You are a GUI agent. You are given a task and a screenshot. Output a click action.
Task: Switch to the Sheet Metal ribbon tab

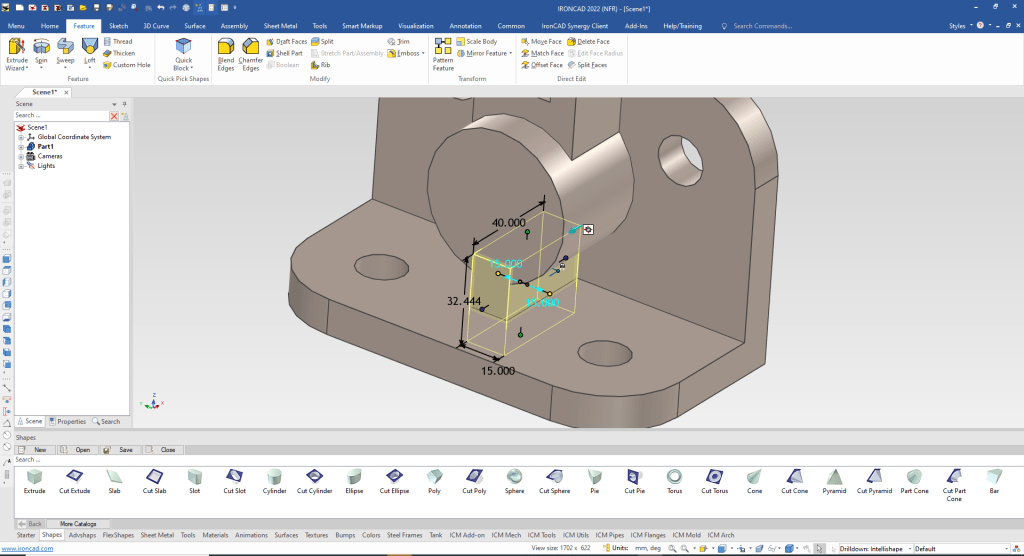pyautogui.click(x=280, y=25)
